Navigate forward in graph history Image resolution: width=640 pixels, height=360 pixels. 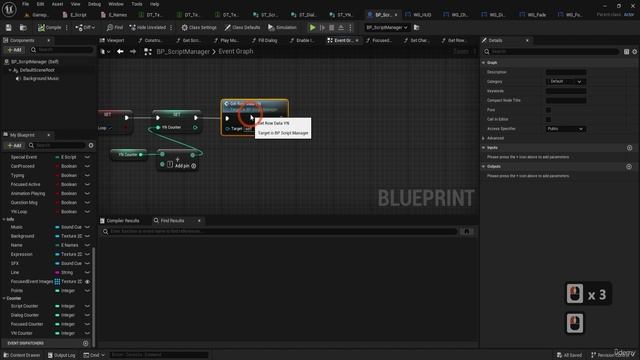click(133, 51)
